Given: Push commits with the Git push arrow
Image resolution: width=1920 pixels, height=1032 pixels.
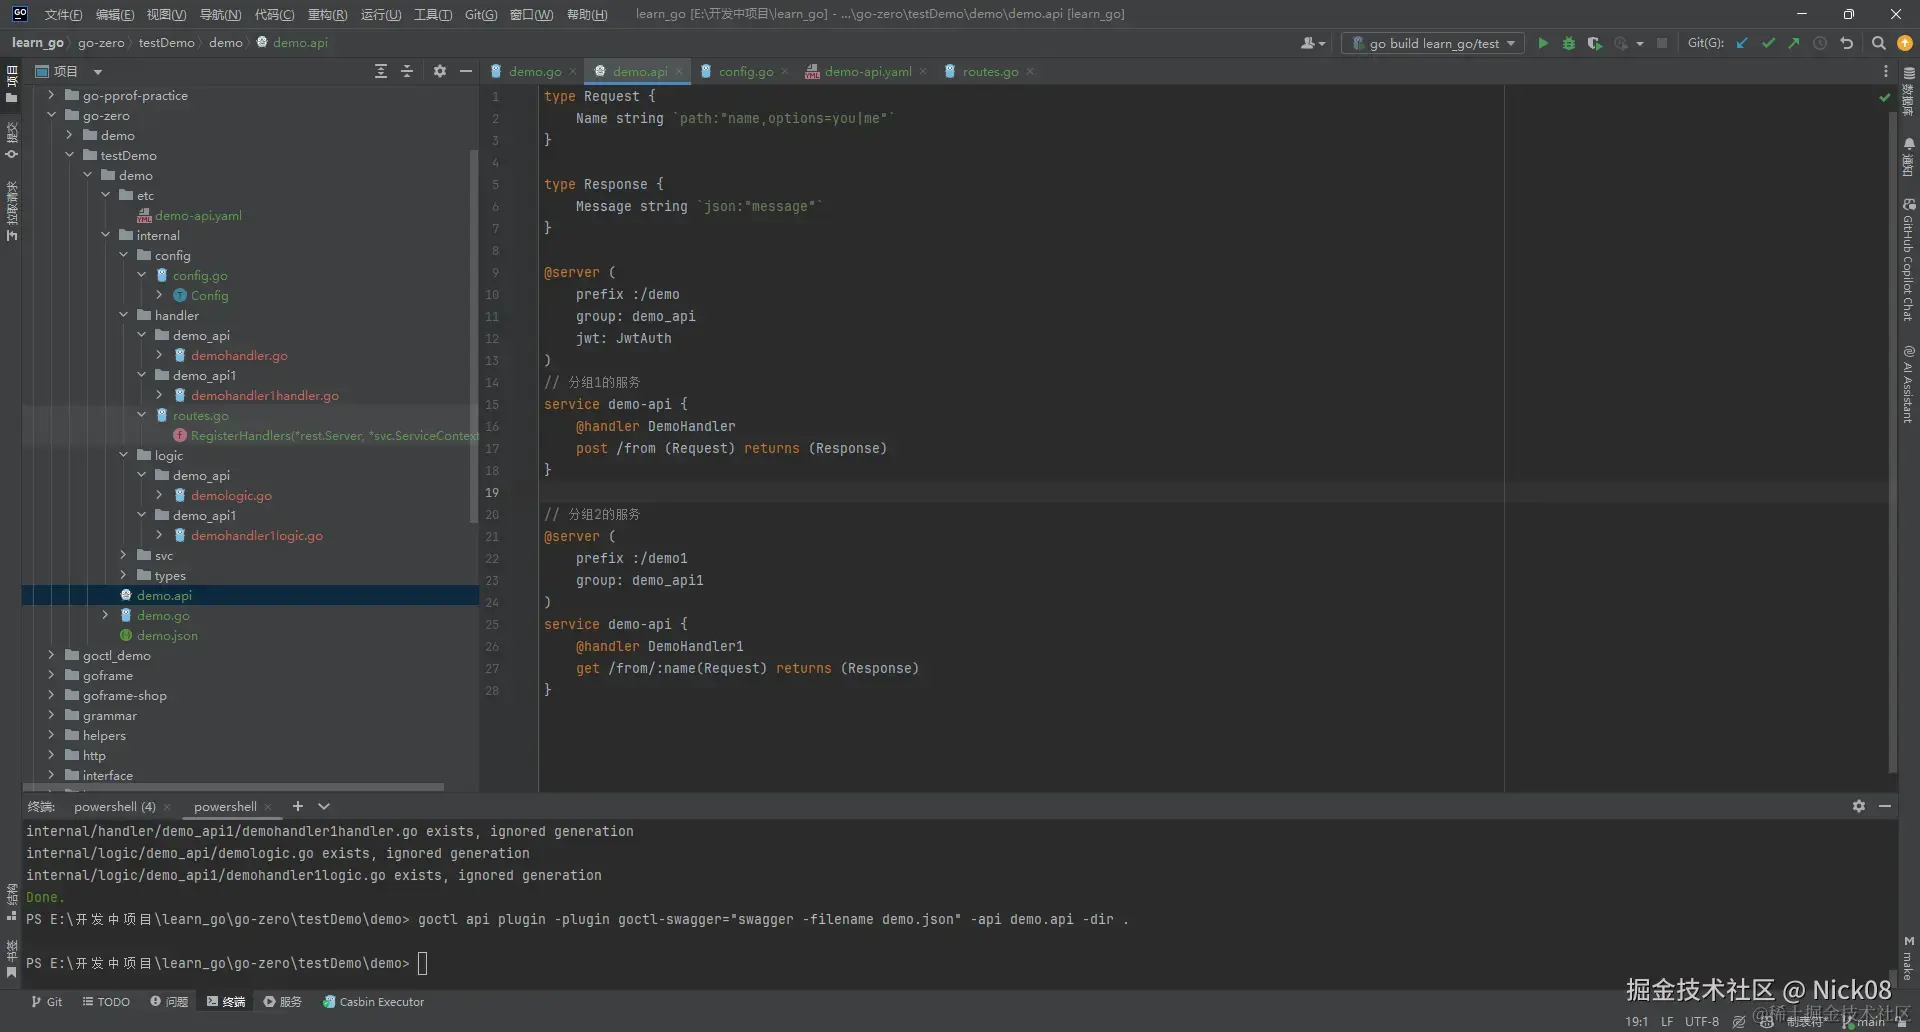Looking at the screenshot, I should click(x=1794, y=43).
